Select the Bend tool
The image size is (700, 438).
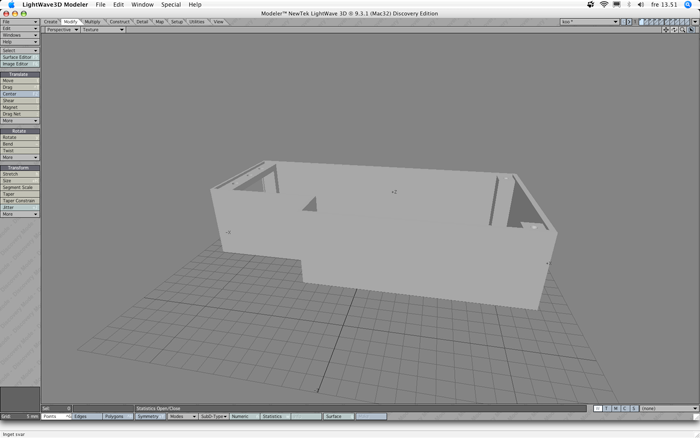20,144
